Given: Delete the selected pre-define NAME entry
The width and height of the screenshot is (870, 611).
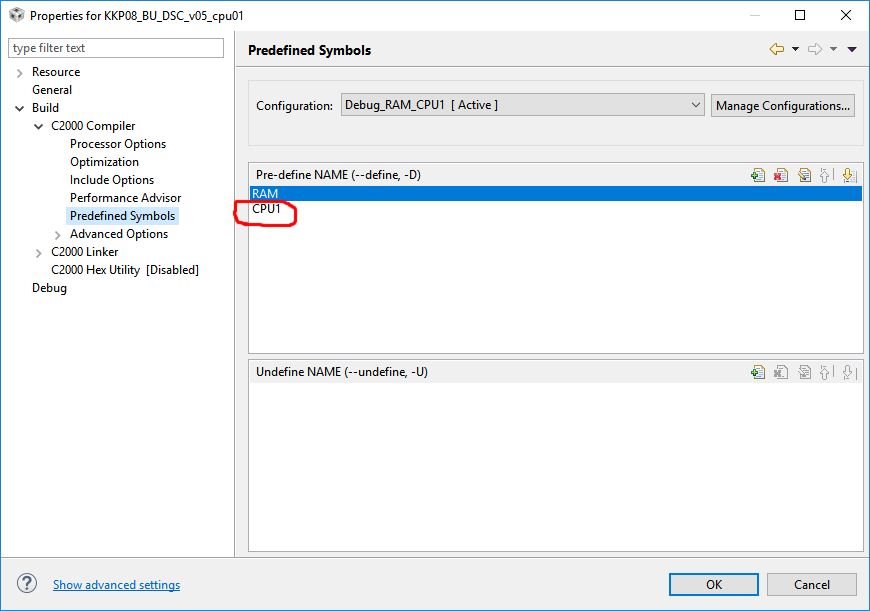Looking at the screenshot, I should pos(781,175).
